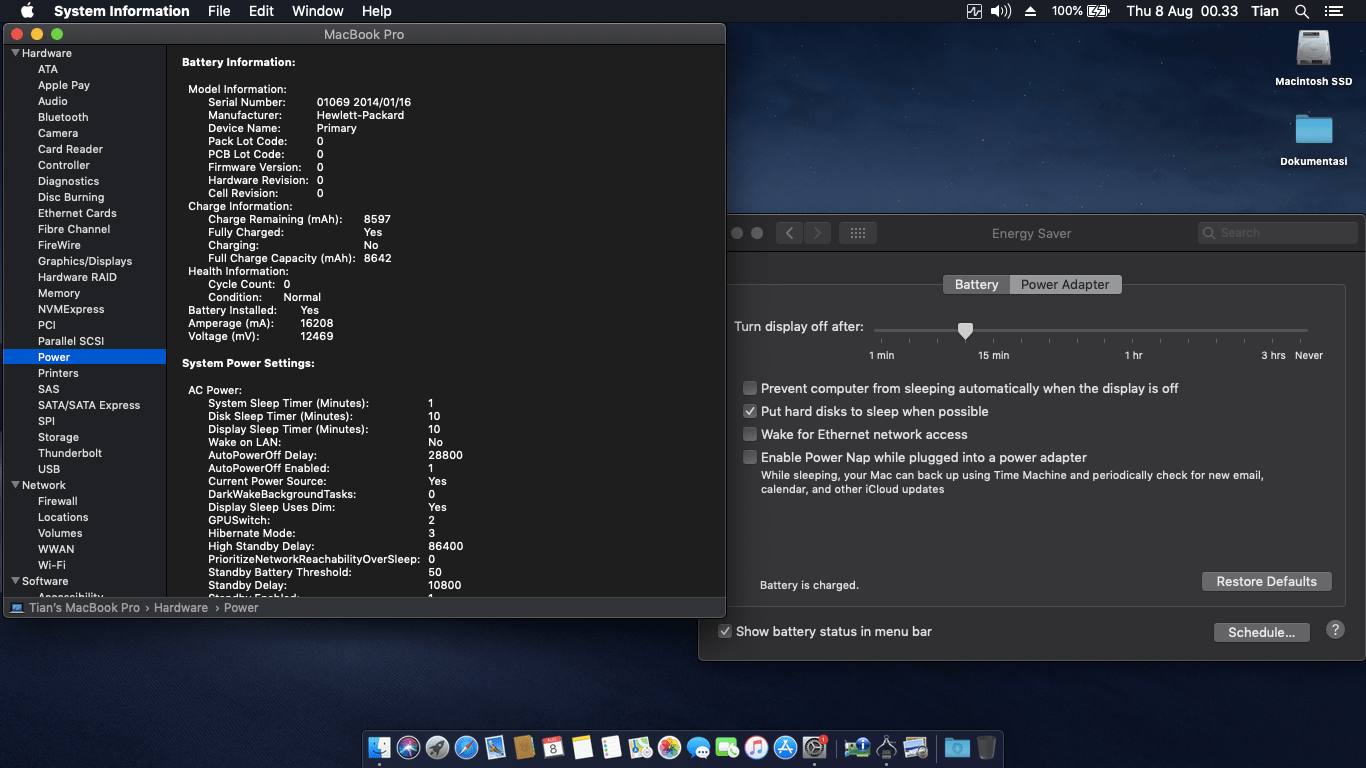This screenshot has height=768, width=1366.
Task: Click Tian's MacBook Pro in path bar
Action: point(84,608)
